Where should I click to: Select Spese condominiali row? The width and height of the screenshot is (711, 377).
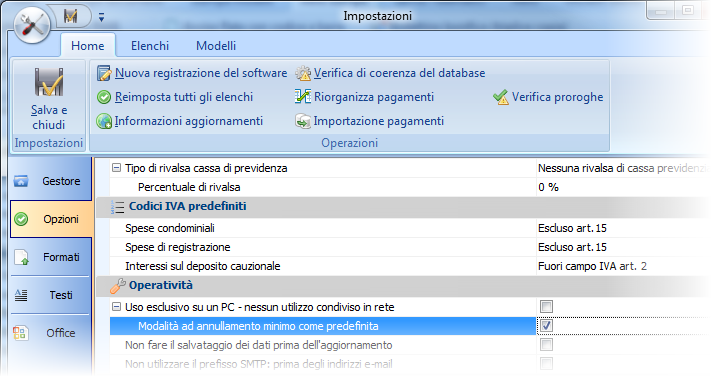click(x=323, y=228)
